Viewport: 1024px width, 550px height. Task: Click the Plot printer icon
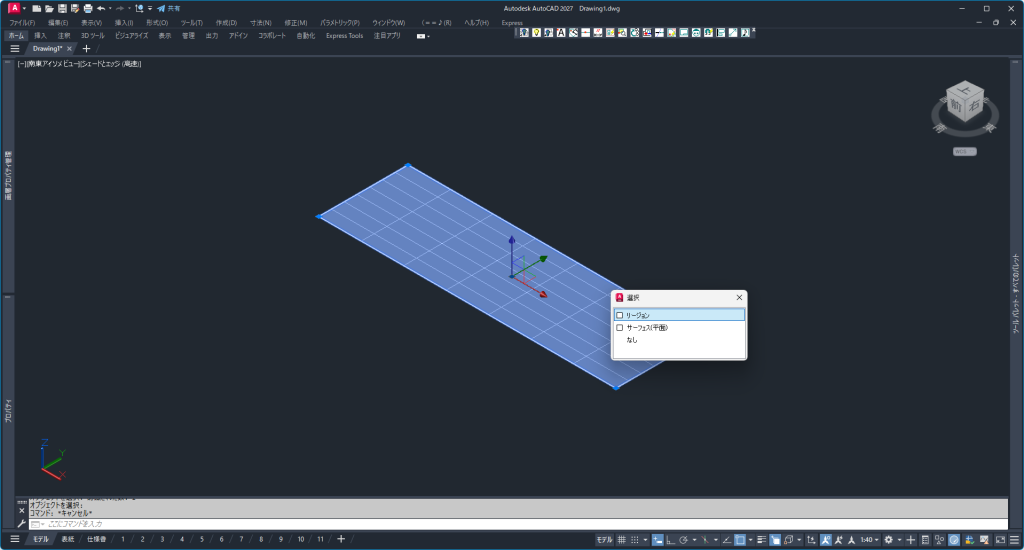pos(88,8)
